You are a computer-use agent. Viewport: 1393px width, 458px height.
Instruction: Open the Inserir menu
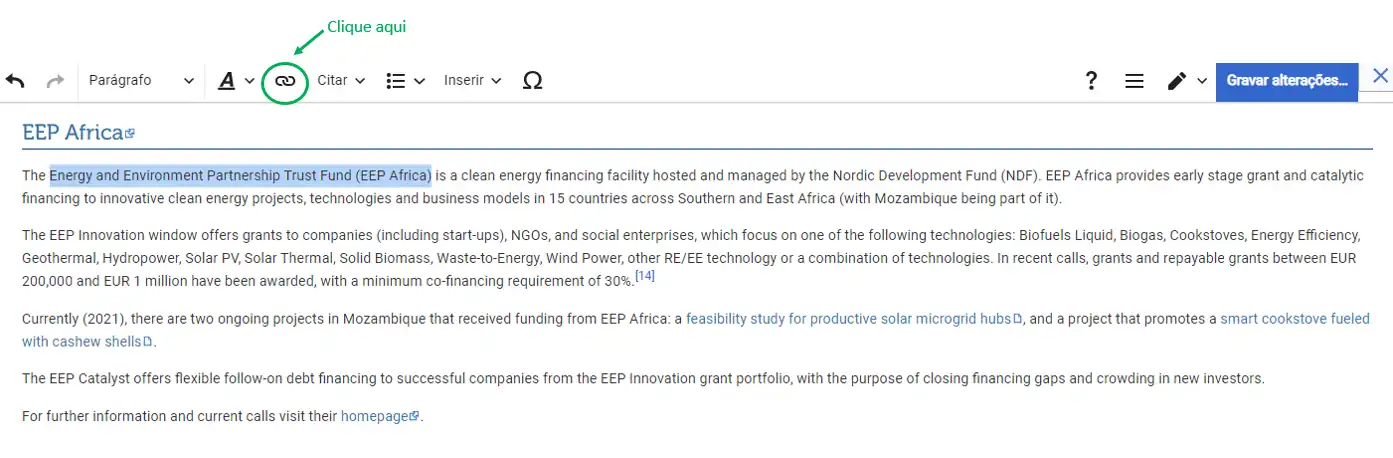[472, 81]
